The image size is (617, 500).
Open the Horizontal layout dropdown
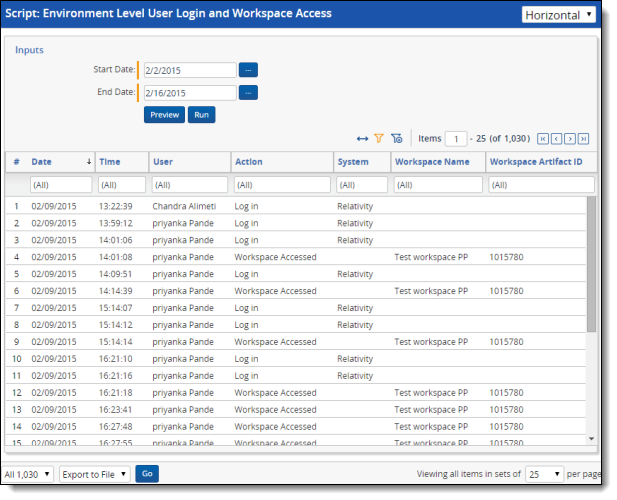click(x=558, y=15)
